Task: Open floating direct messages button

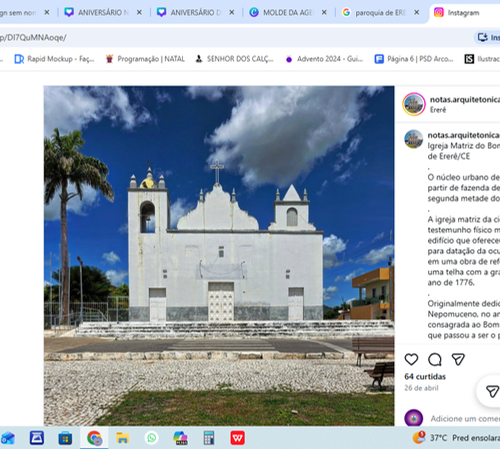Action: click(492, 391)
